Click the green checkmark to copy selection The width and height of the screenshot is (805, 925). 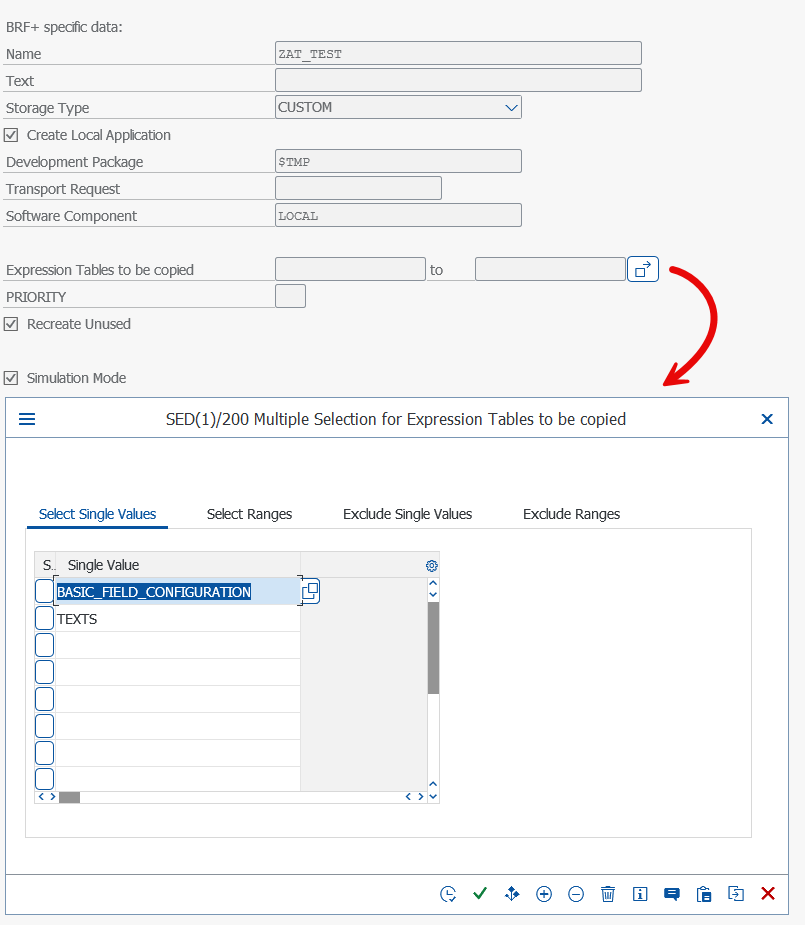(480, 894)
